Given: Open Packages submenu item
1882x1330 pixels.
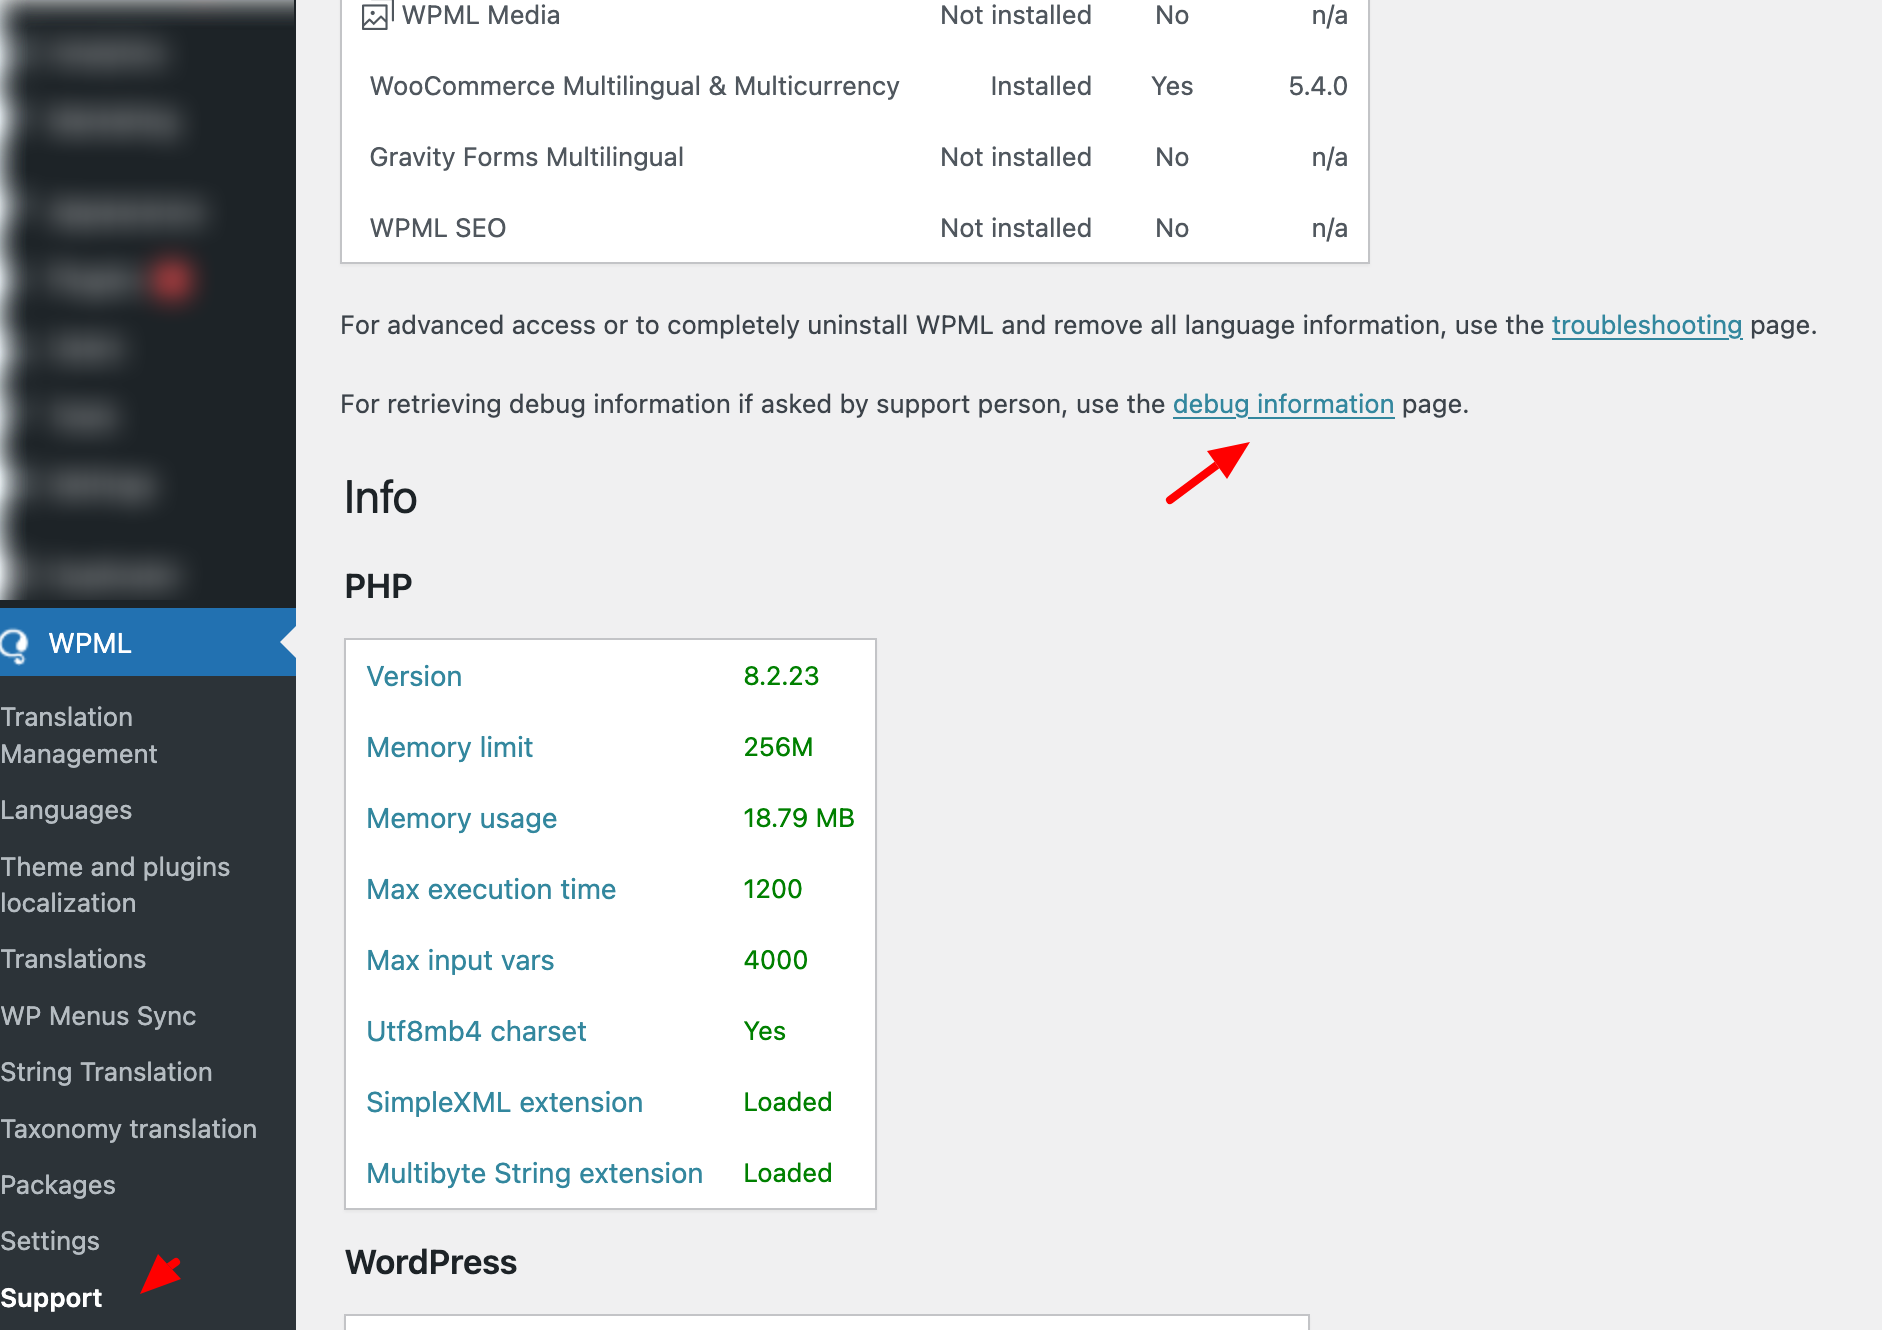Looking at the screenshot, I should point(58,1185).
